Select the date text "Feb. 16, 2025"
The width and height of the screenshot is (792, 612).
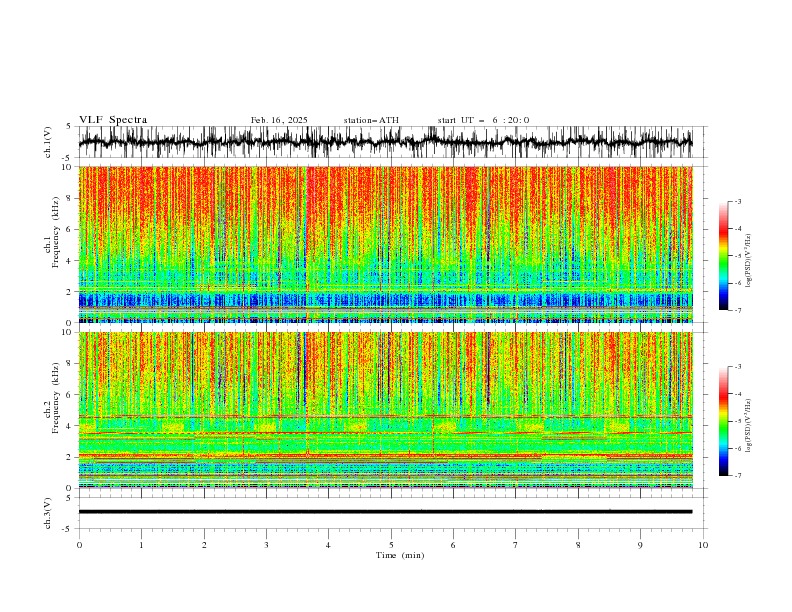279,120
